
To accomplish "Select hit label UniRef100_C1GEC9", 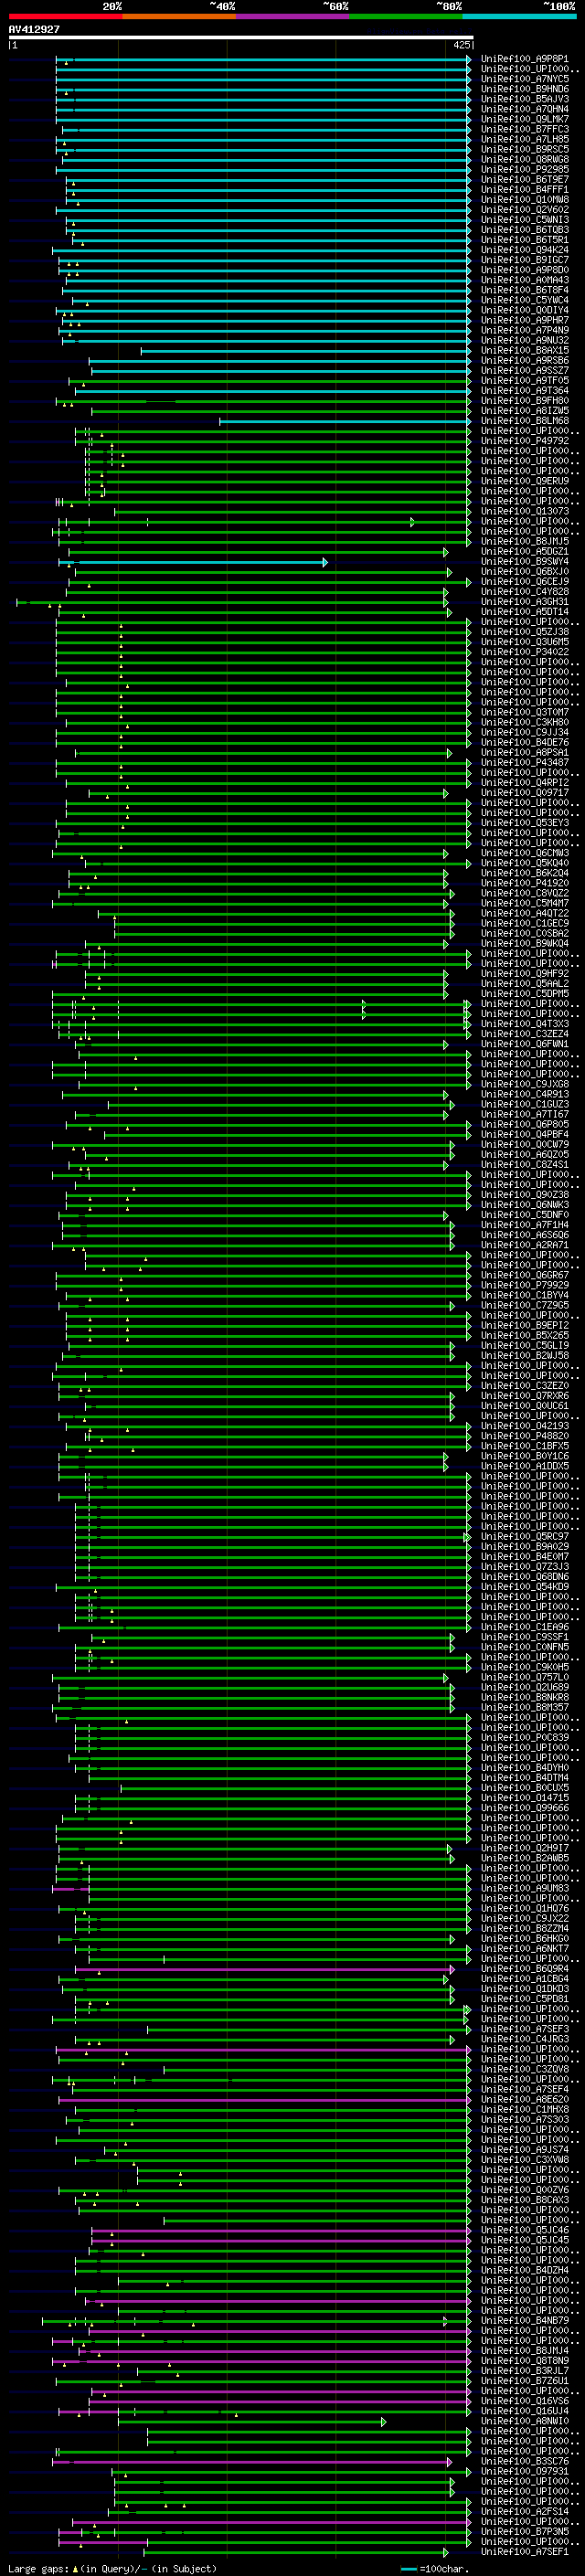I will (525, 923).
